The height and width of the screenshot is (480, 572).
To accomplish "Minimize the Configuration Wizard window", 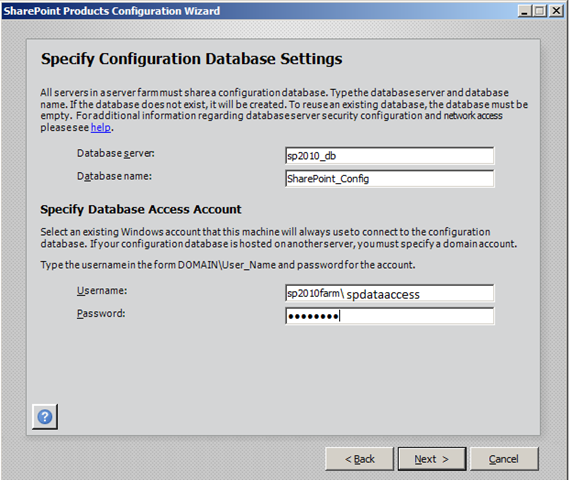I will (525, 11).
